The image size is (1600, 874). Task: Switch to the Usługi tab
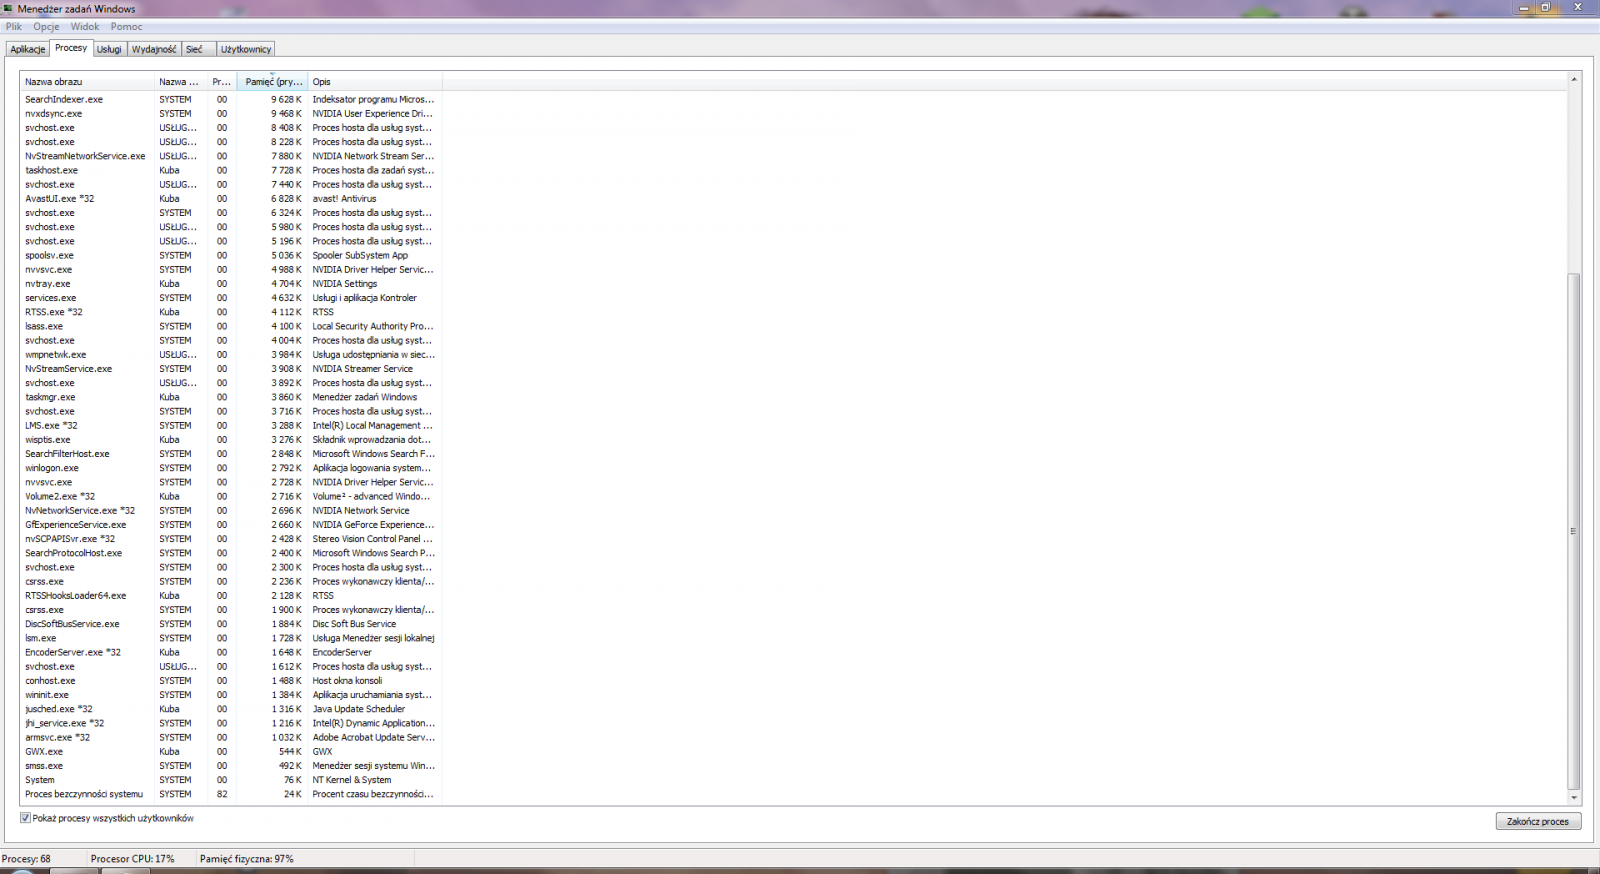click(x=109, y=49)
